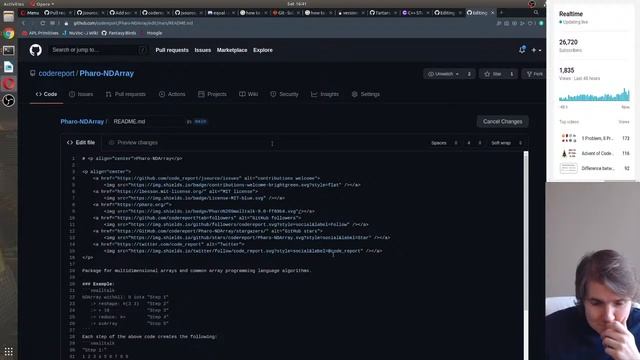640x360 pixels.
Task: Click the browser back arrow
Action: 24,23
